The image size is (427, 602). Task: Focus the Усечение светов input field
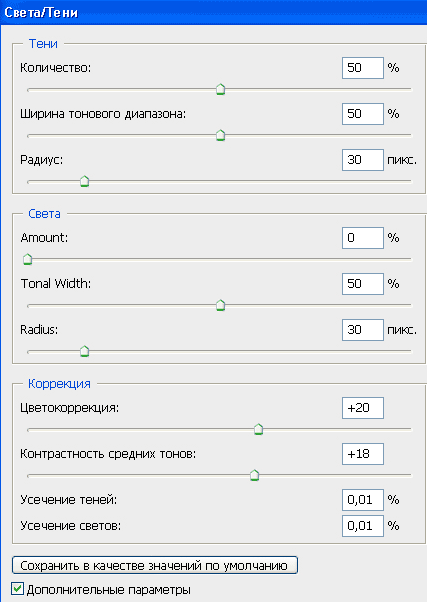point(363,526)
